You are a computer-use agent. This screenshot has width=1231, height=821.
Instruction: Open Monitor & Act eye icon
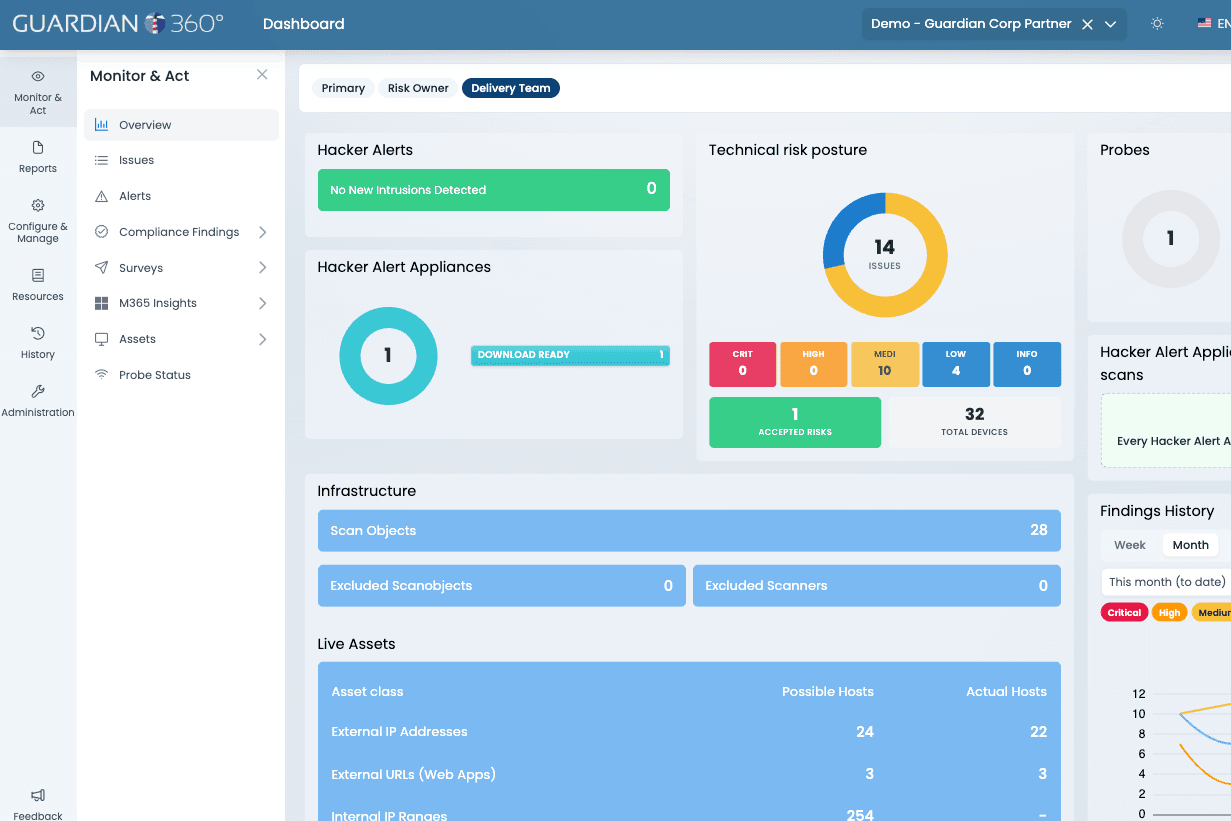(38, 76)
